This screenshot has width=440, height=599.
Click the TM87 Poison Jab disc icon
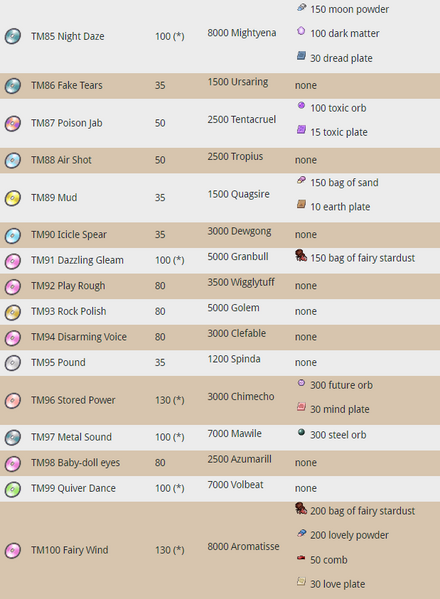pos(13,123)
